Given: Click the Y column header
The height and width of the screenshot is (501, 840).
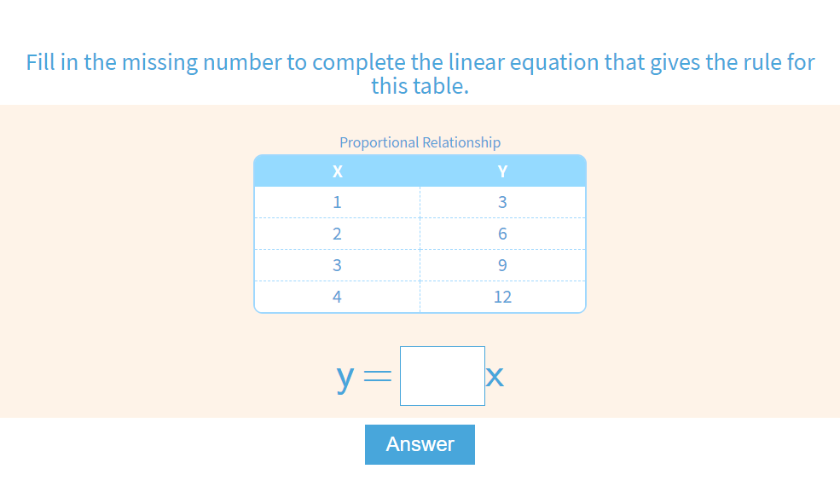Looking at the screenshot, I should 502,171.
